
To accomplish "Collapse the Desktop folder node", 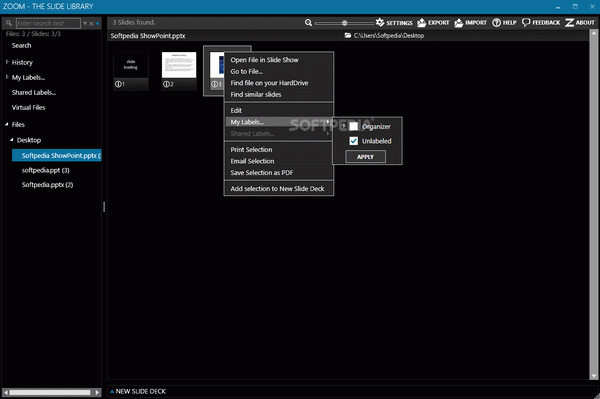I will [11, 140].
